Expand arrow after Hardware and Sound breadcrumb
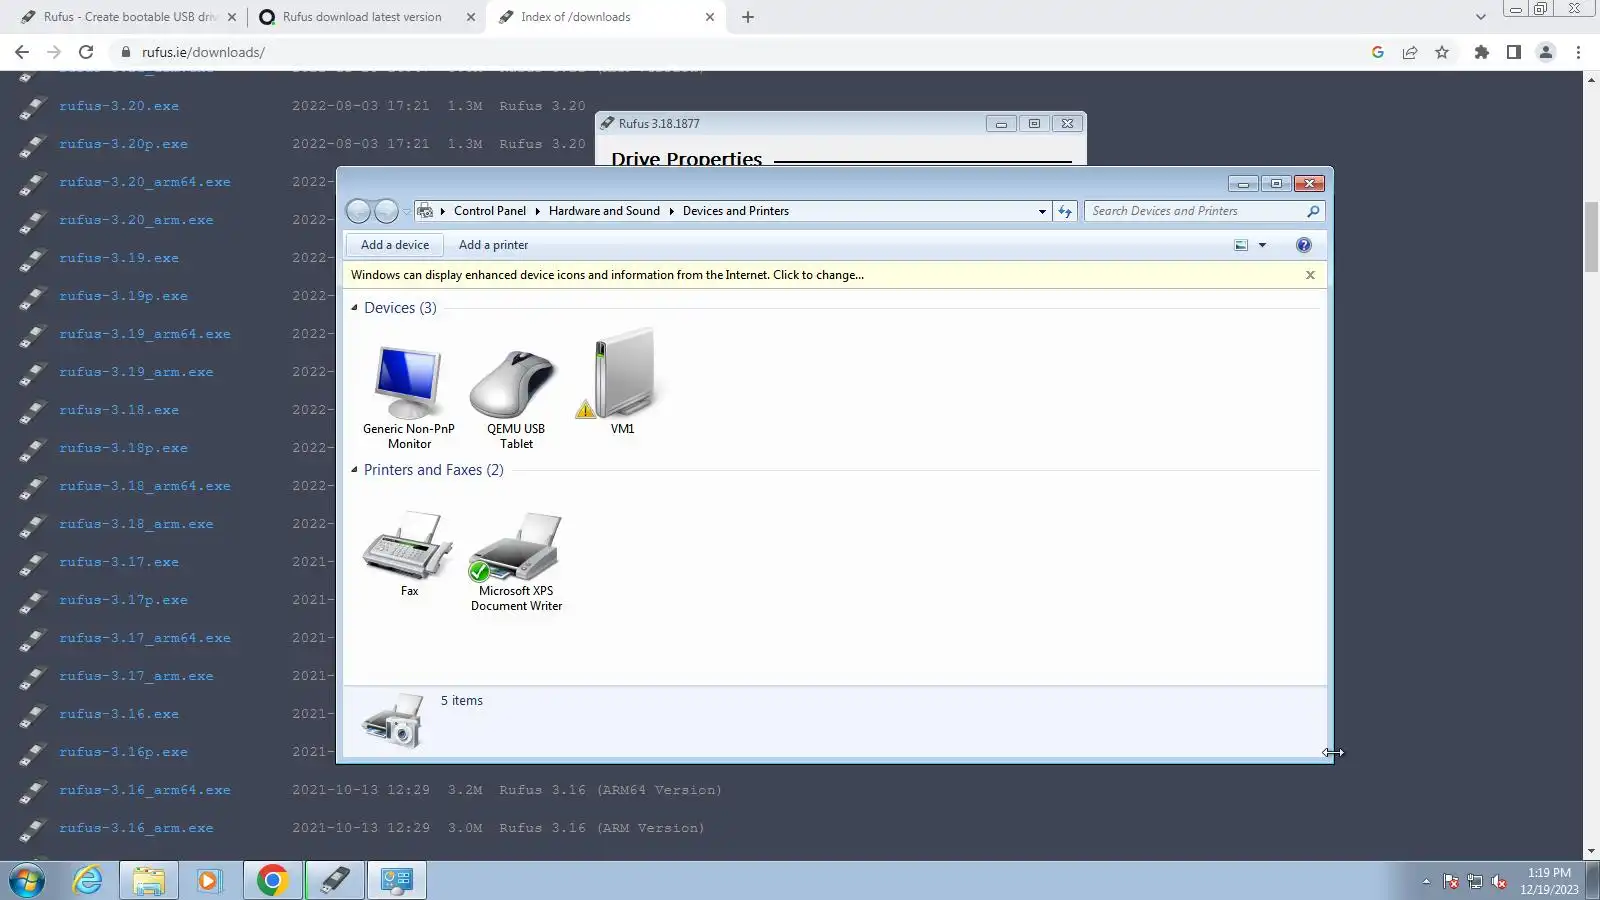1600x900 pixels. point(672,211)
